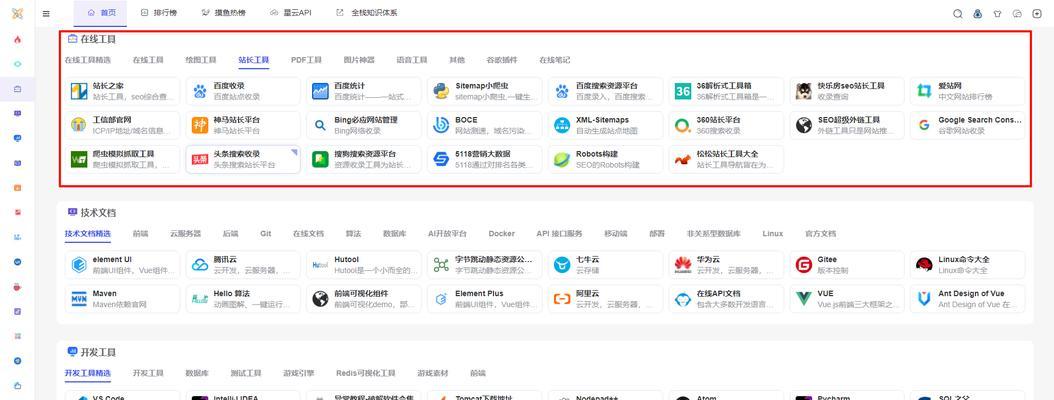Image resolution: width=1054 pixels, height=400 pixels.
Task: Select the Git documentation tab
Action: click(266, 234)
